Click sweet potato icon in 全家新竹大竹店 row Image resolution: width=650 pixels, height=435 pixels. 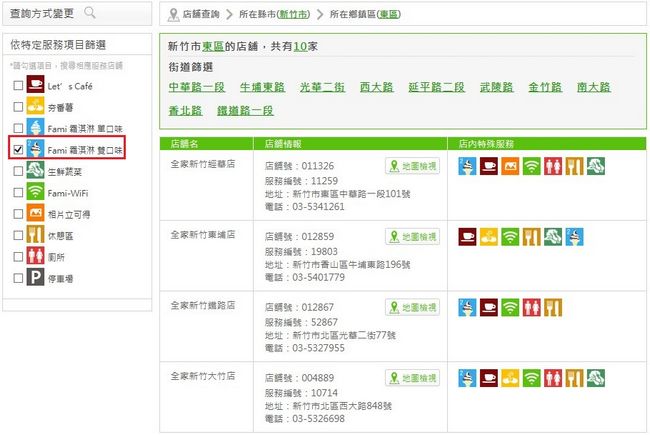[510, 378]
